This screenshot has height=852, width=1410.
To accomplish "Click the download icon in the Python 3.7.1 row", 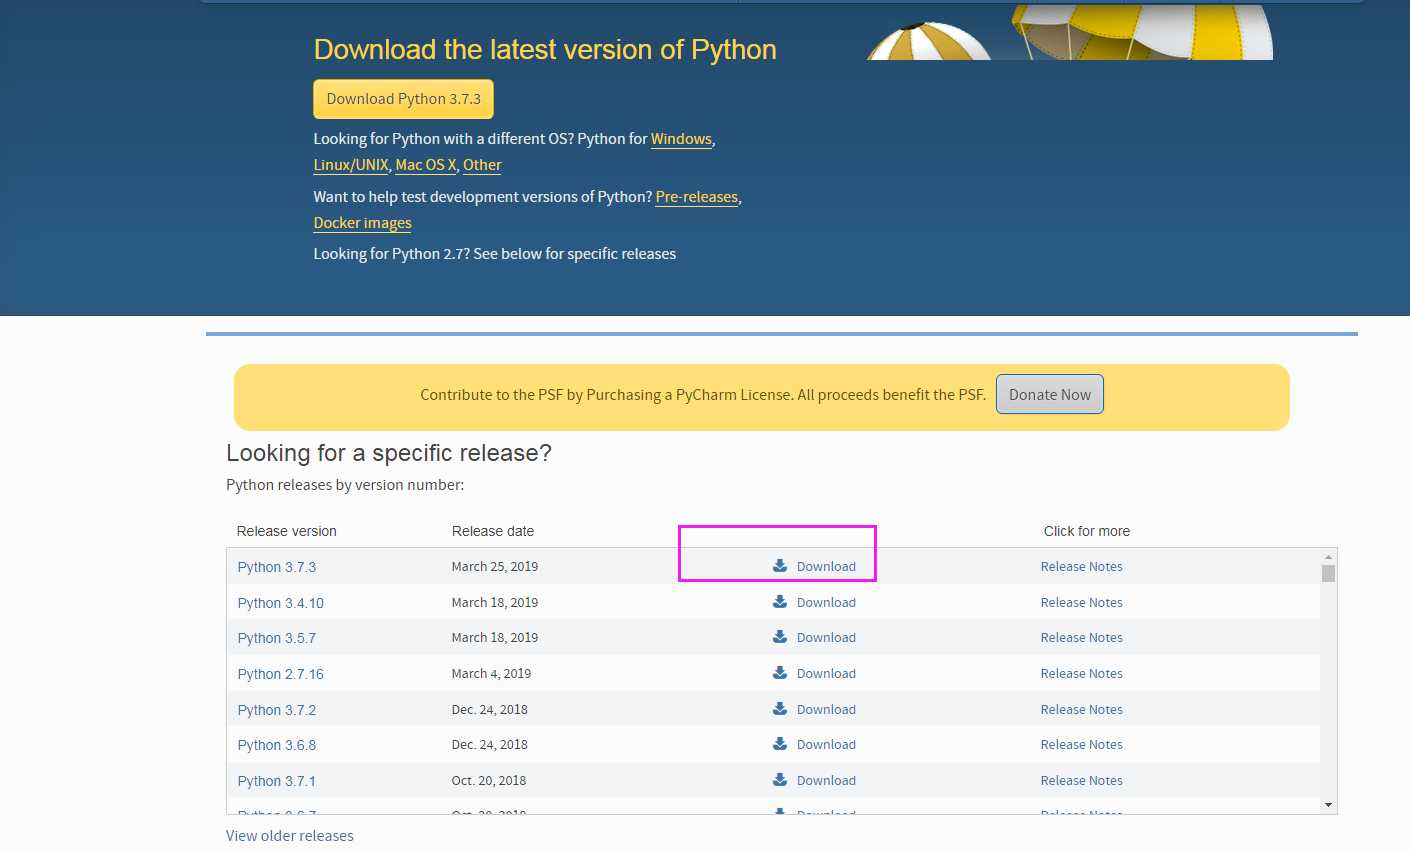I will [780, 780].
